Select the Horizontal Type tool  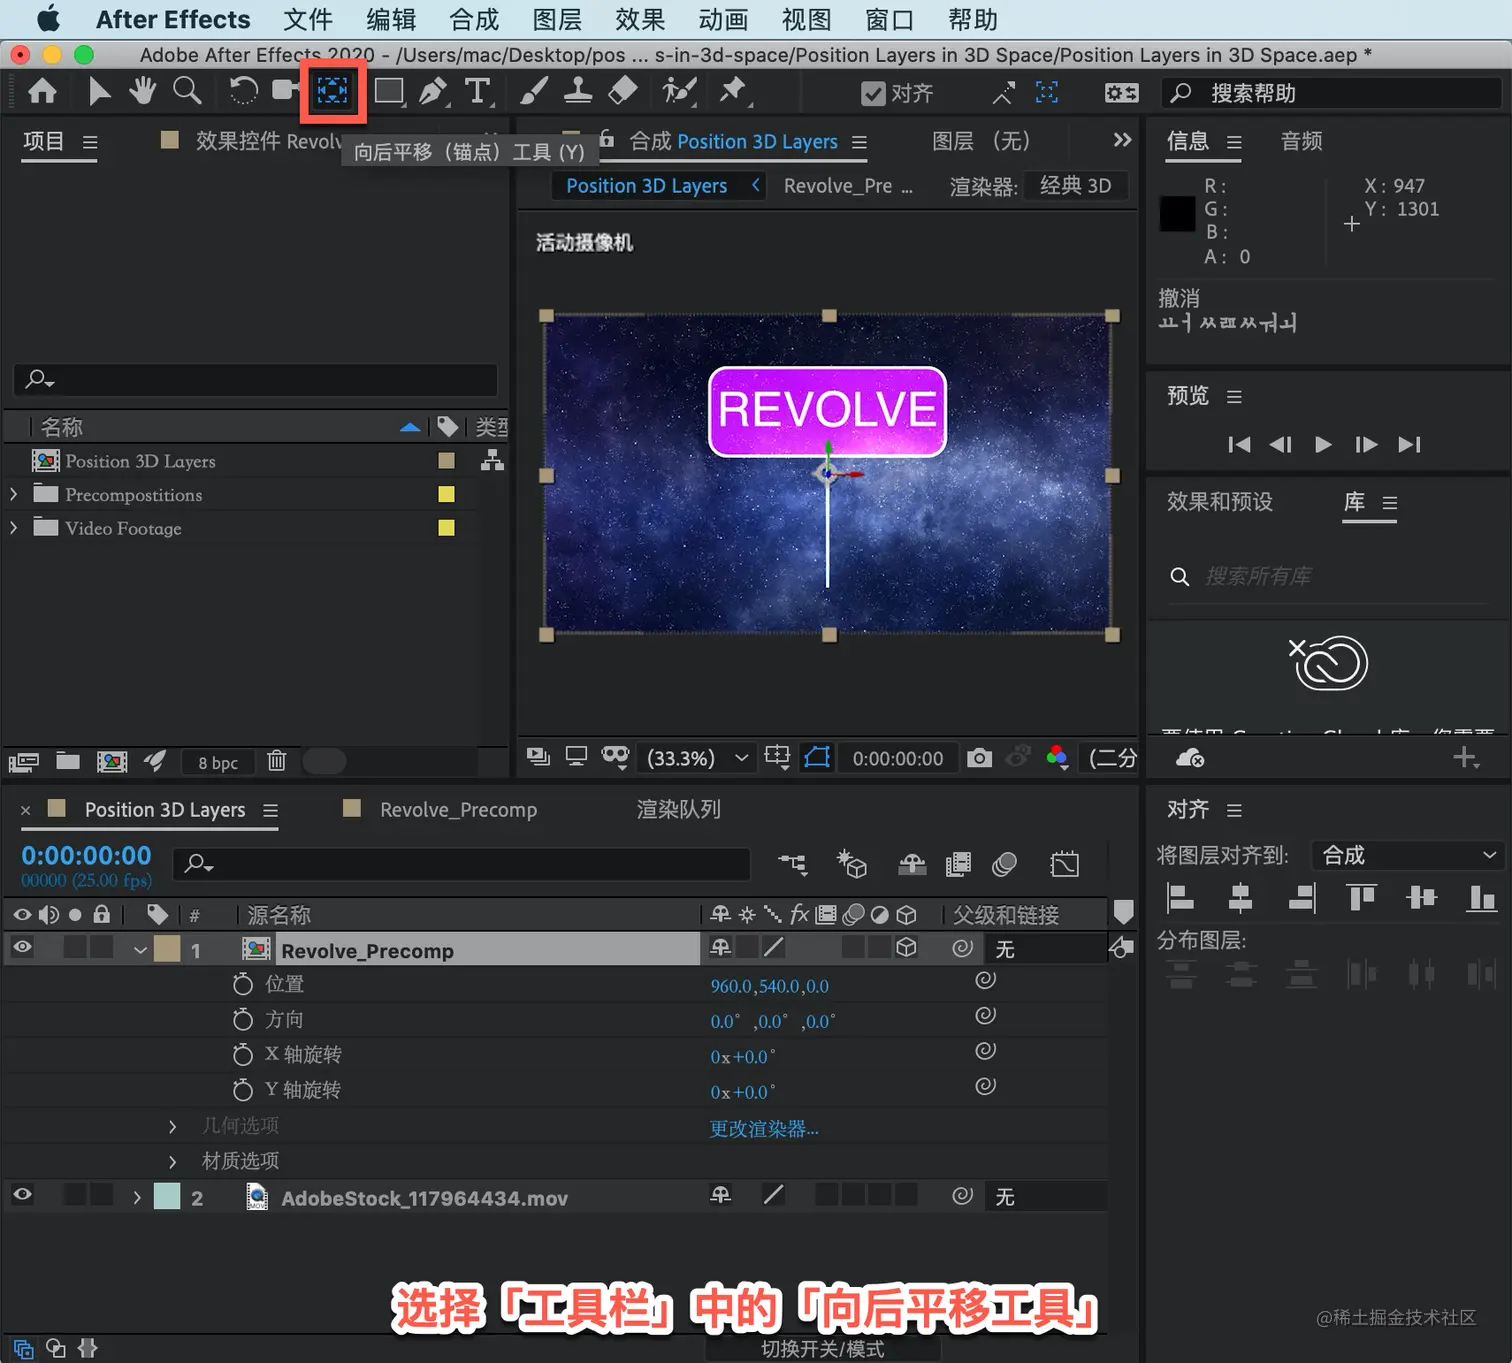point(478,92)
